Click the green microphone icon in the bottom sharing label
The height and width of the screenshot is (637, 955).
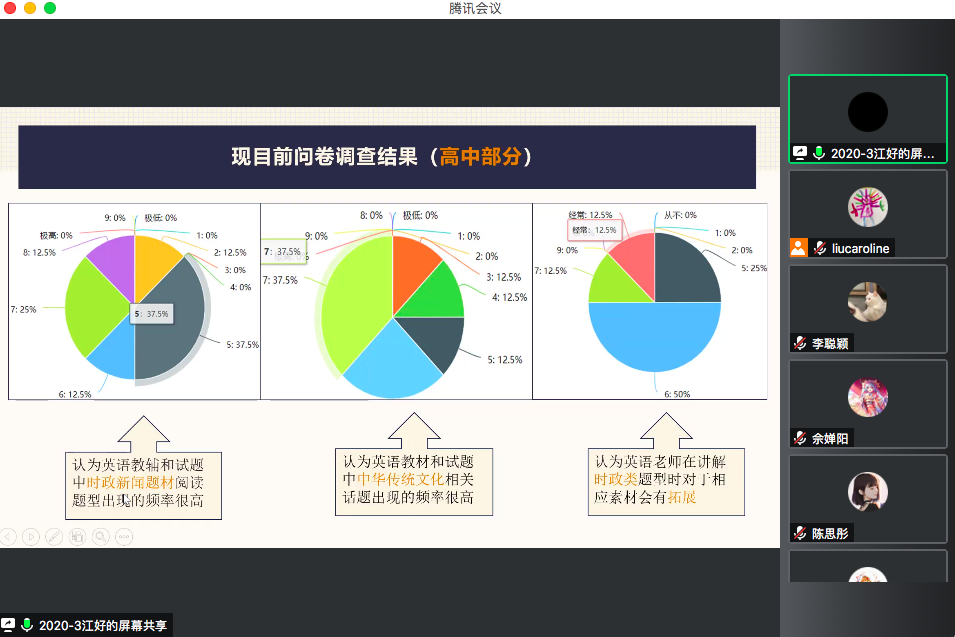[x=27, y=626]
